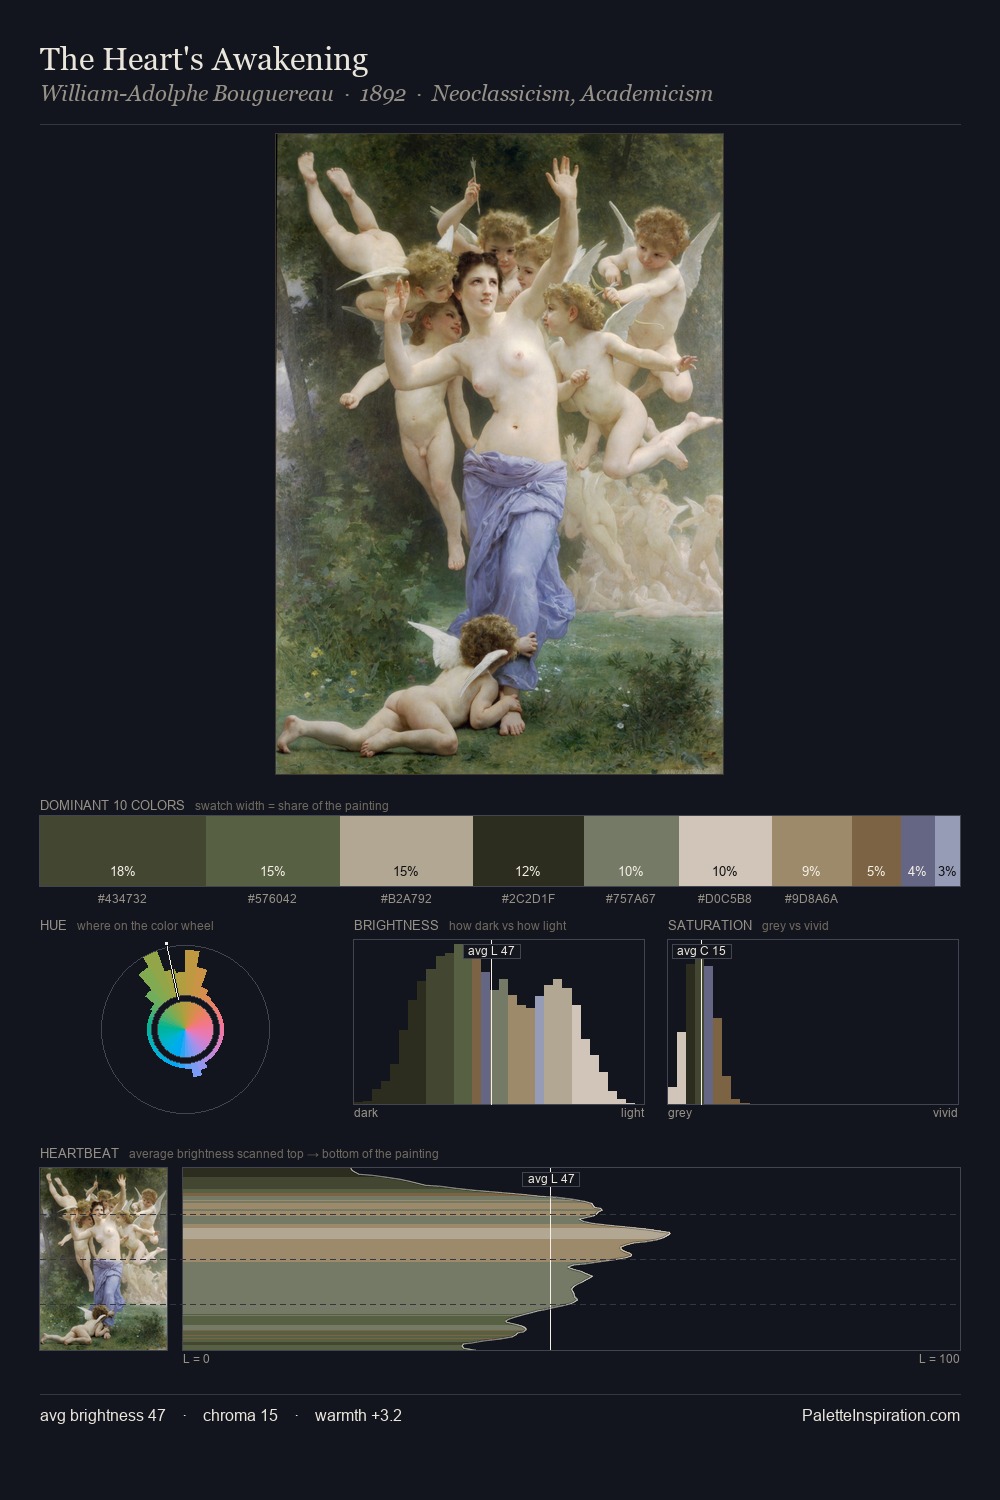The image size is (1000, 1500).
Task: Click "avg L 47" label in brightness histogram
Action: [x=491, y=951]
